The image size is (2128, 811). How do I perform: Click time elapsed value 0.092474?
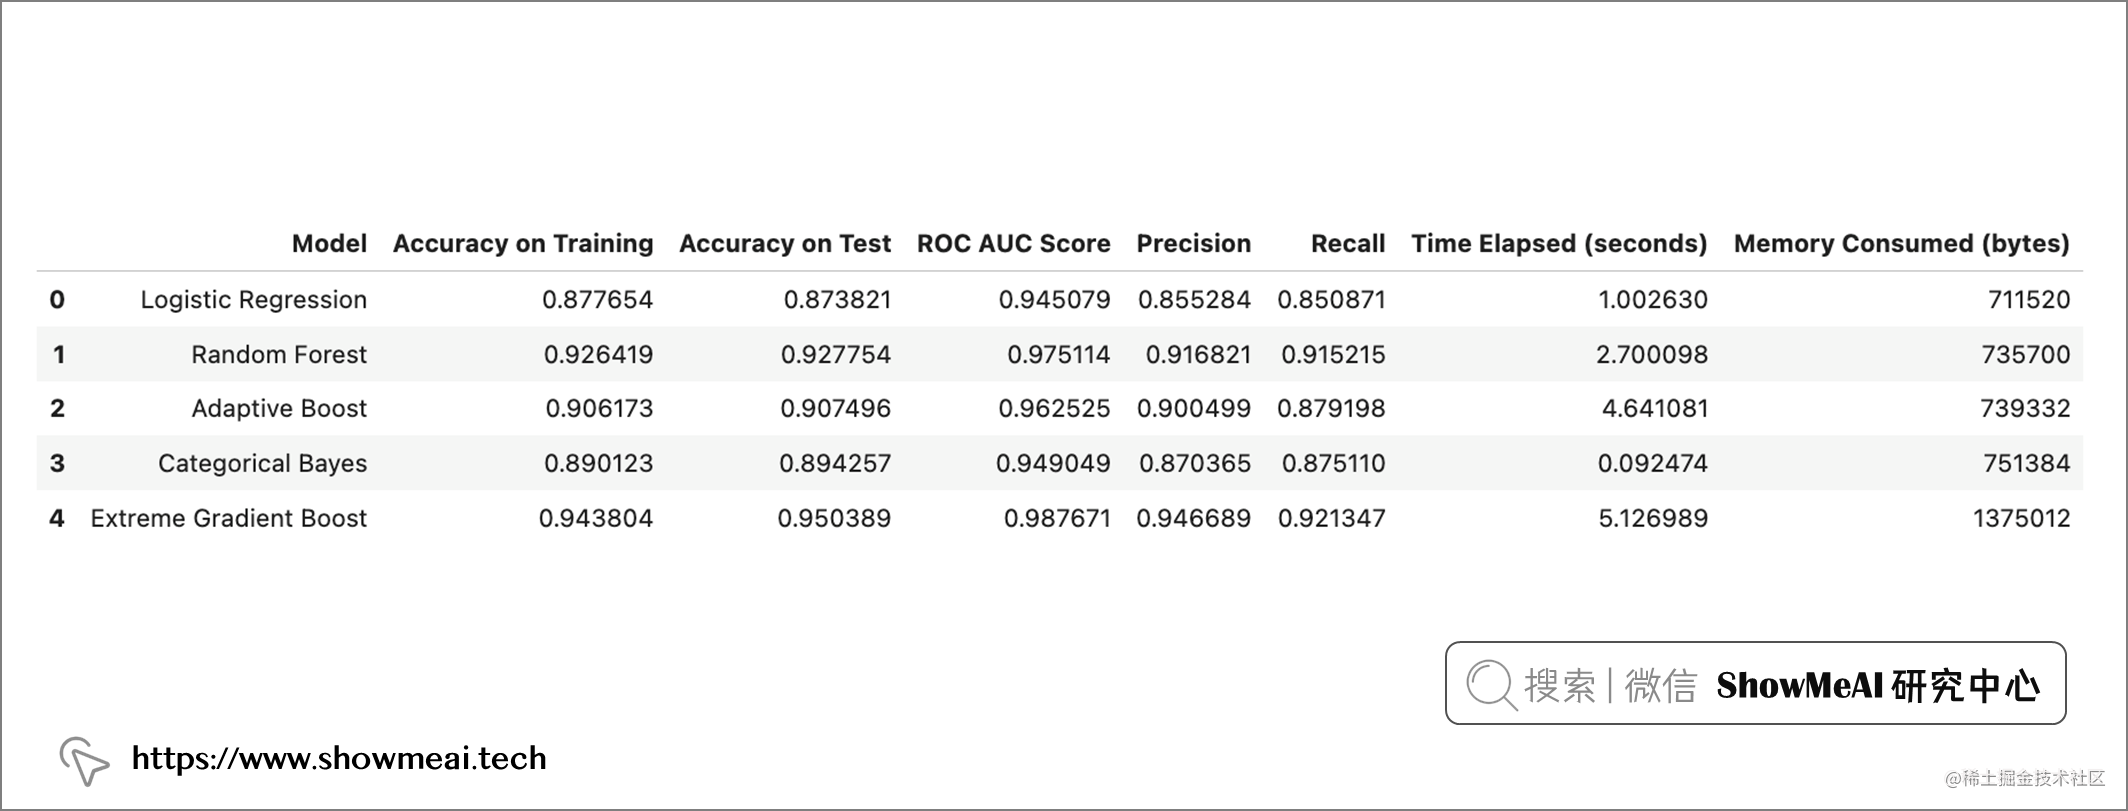click(1653, 463)
